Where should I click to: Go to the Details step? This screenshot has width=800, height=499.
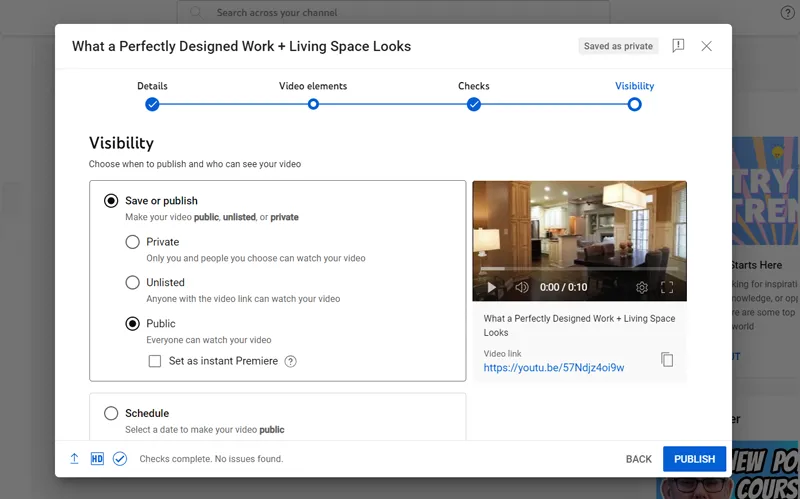click(152, 104)
